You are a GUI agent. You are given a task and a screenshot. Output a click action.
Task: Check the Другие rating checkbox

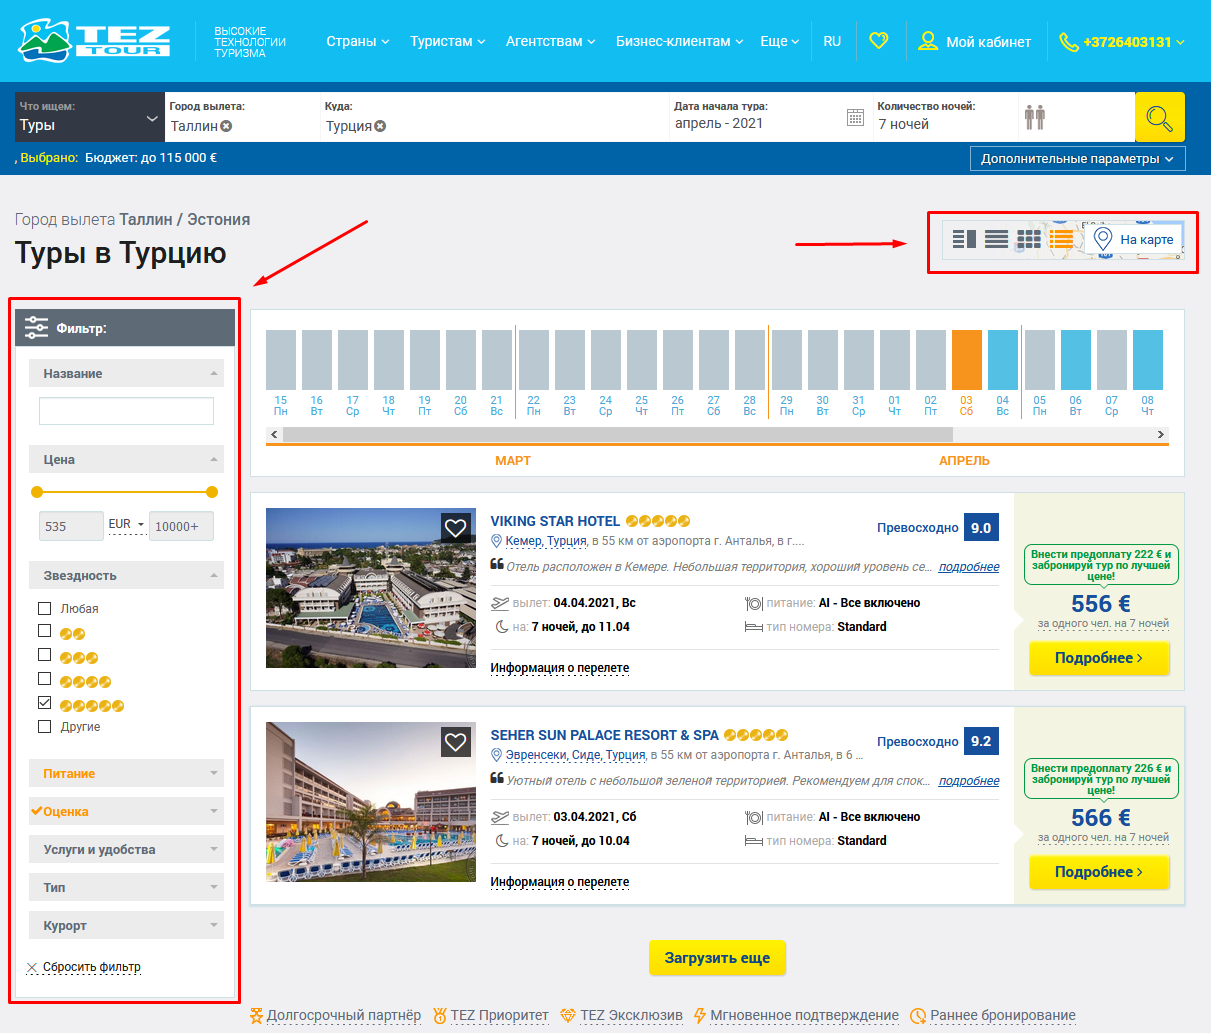pyautogui.click(x=44, y=726)
